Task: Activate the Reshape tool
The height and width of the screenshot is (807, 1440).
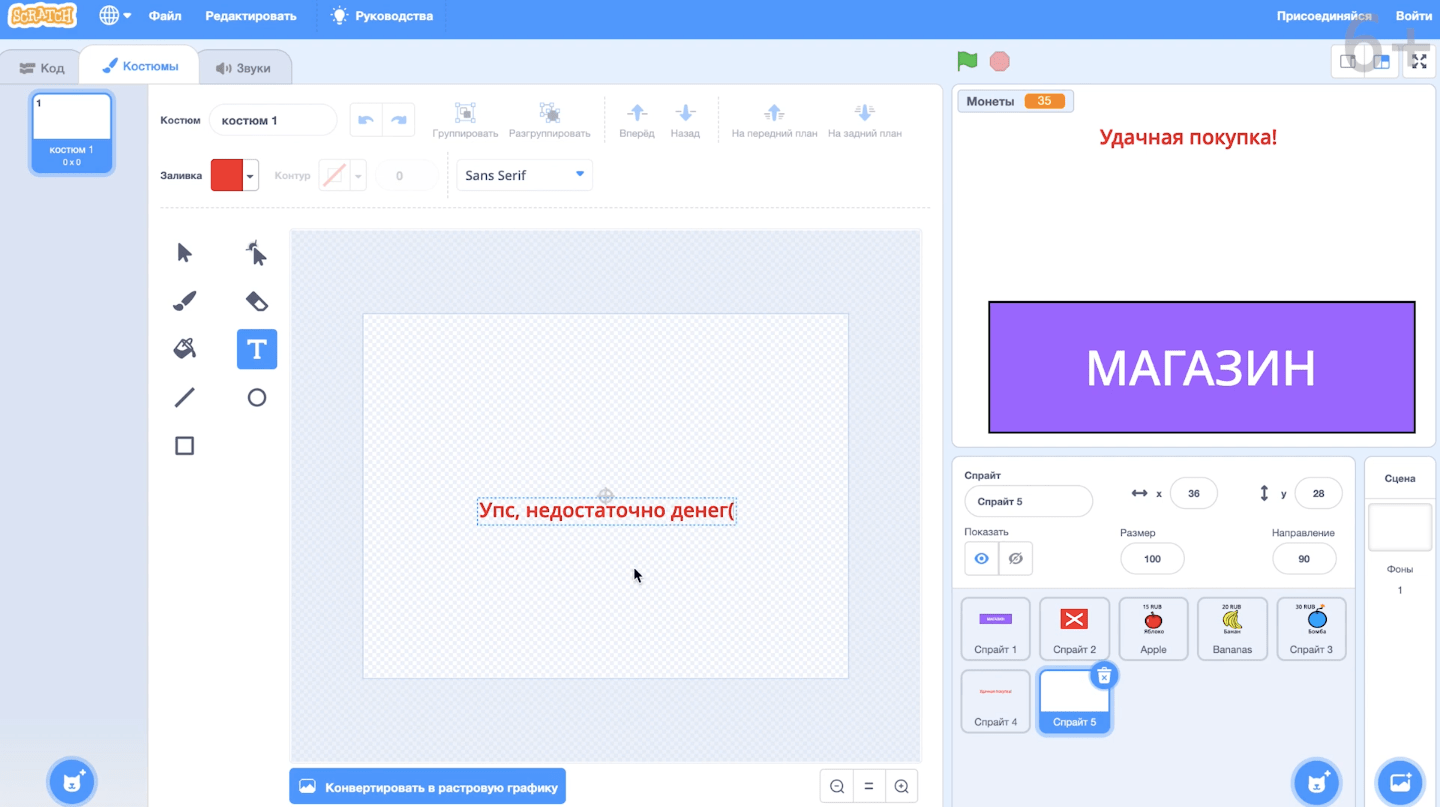Action: [x=257, y=253]
